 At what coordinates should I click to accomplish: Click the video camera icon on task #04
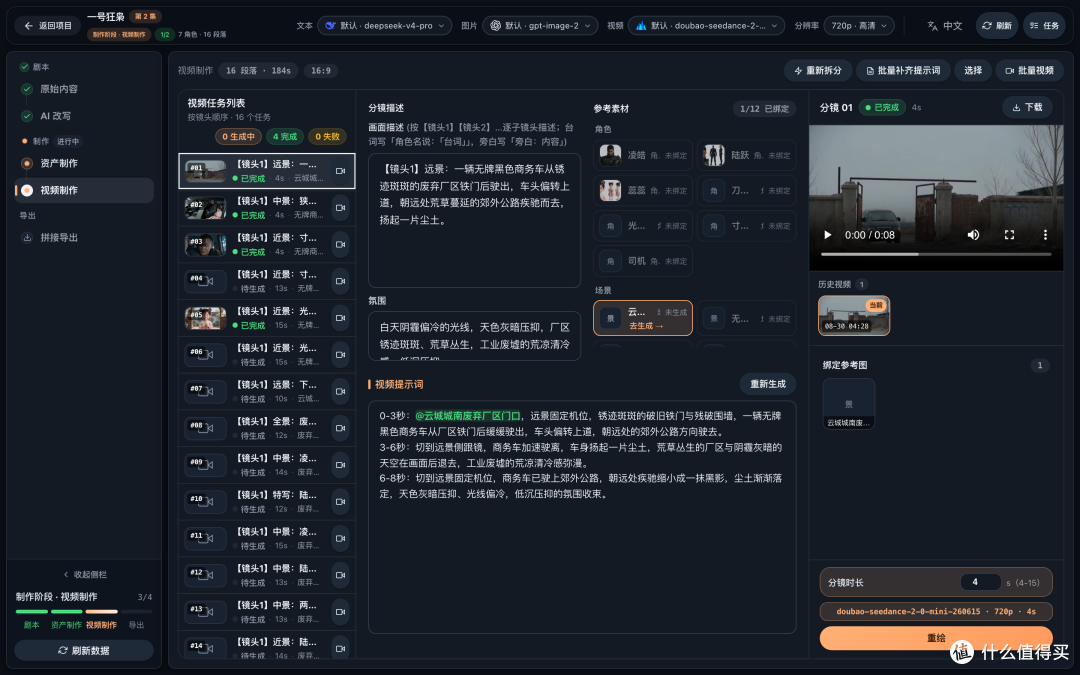point(340,281)
